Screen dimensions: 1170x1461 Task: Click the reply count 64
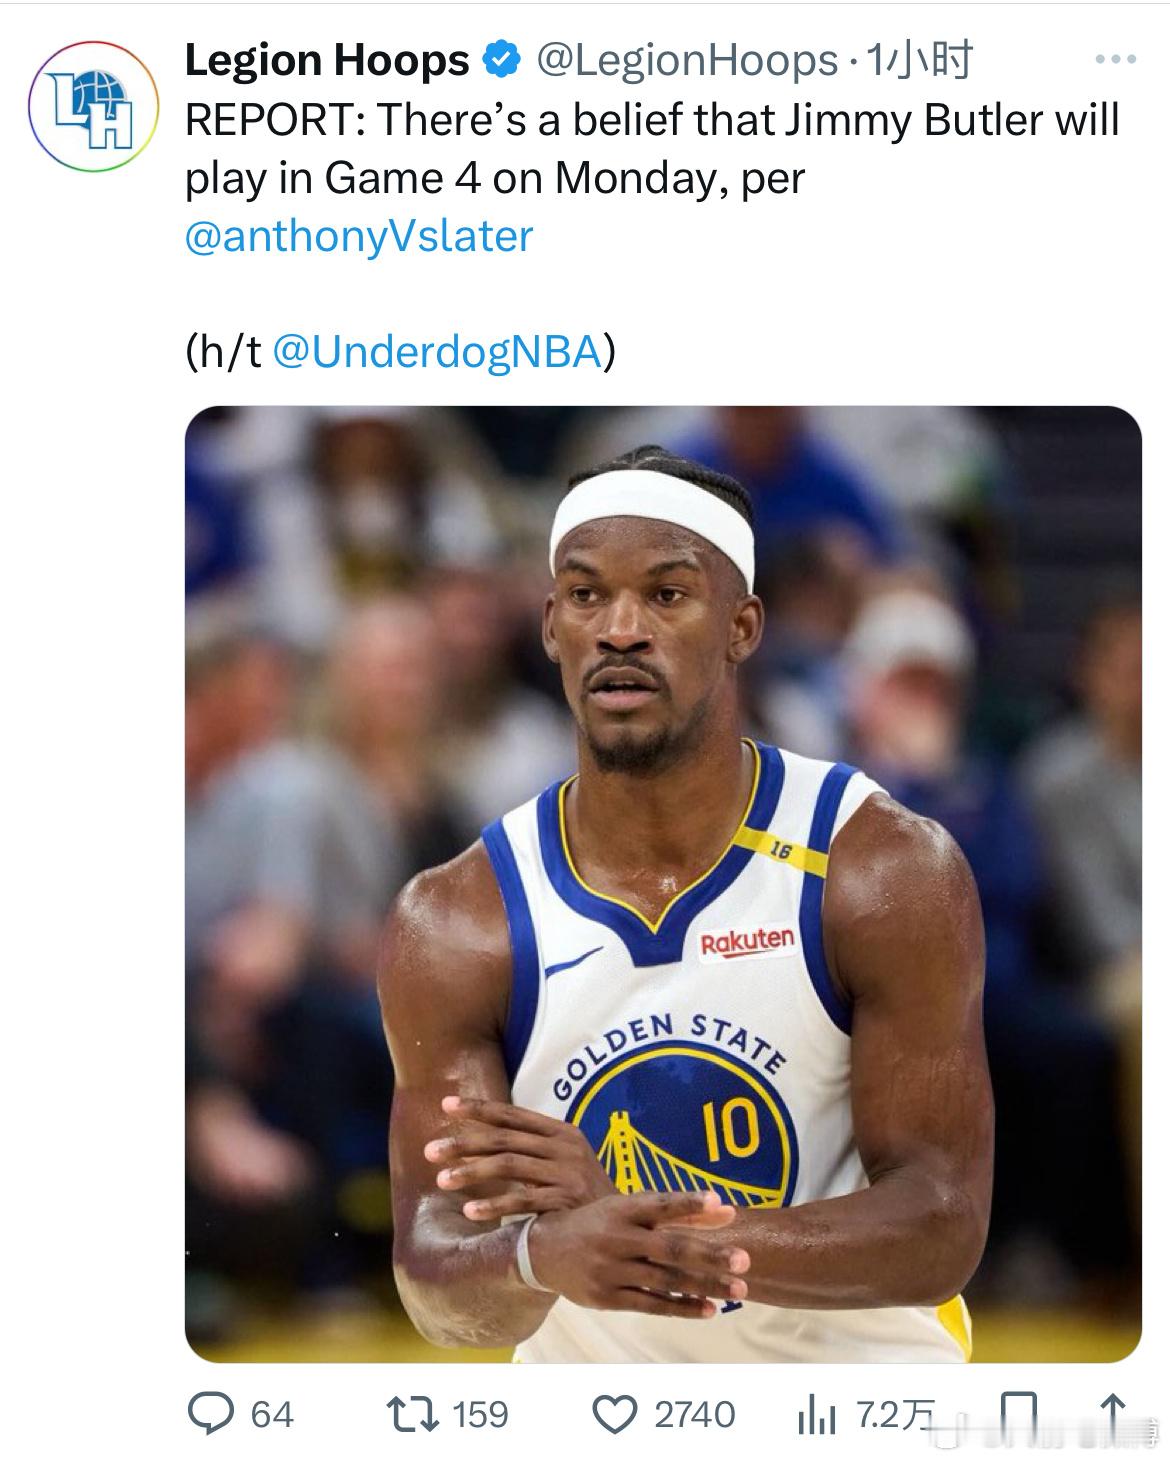pos(272,1414)
